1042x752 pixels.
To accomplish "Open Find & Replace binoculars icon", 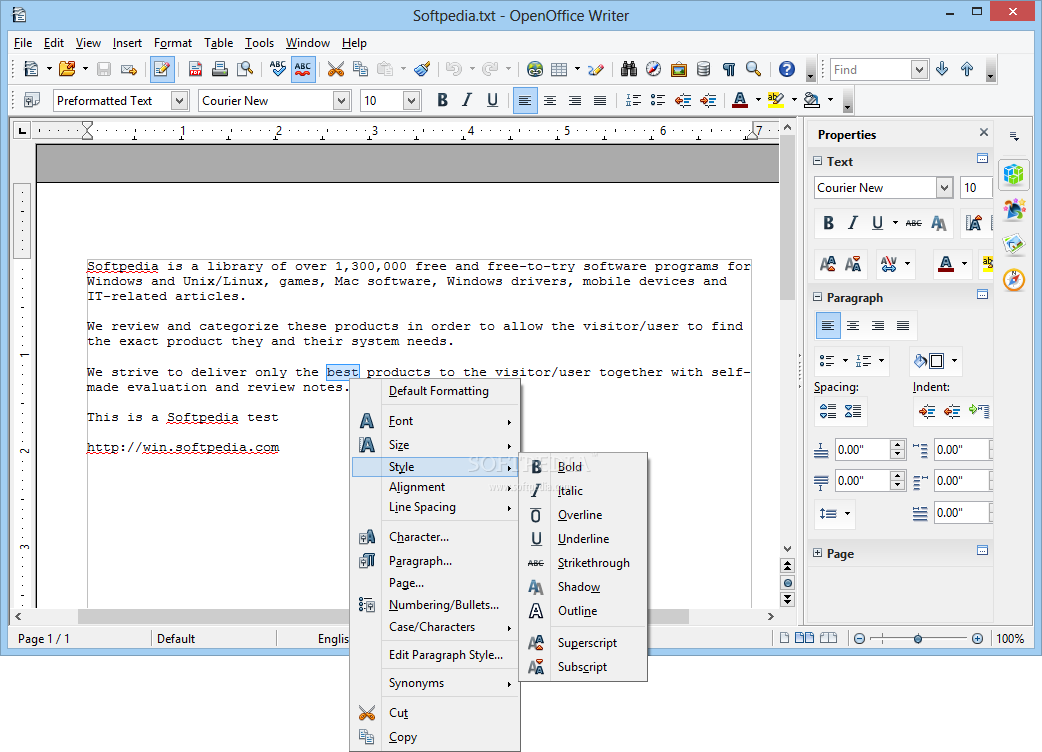I will tap(629, 69).
